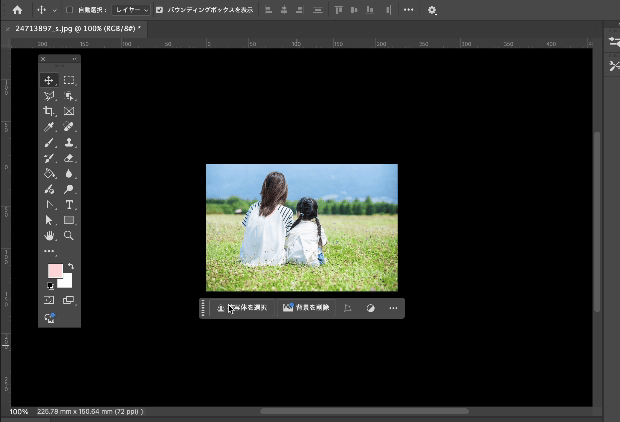The height and width of the screenshot is (422, 620).
Task: Toggle the 自動選択 checkbox
Action: point(68,10)
